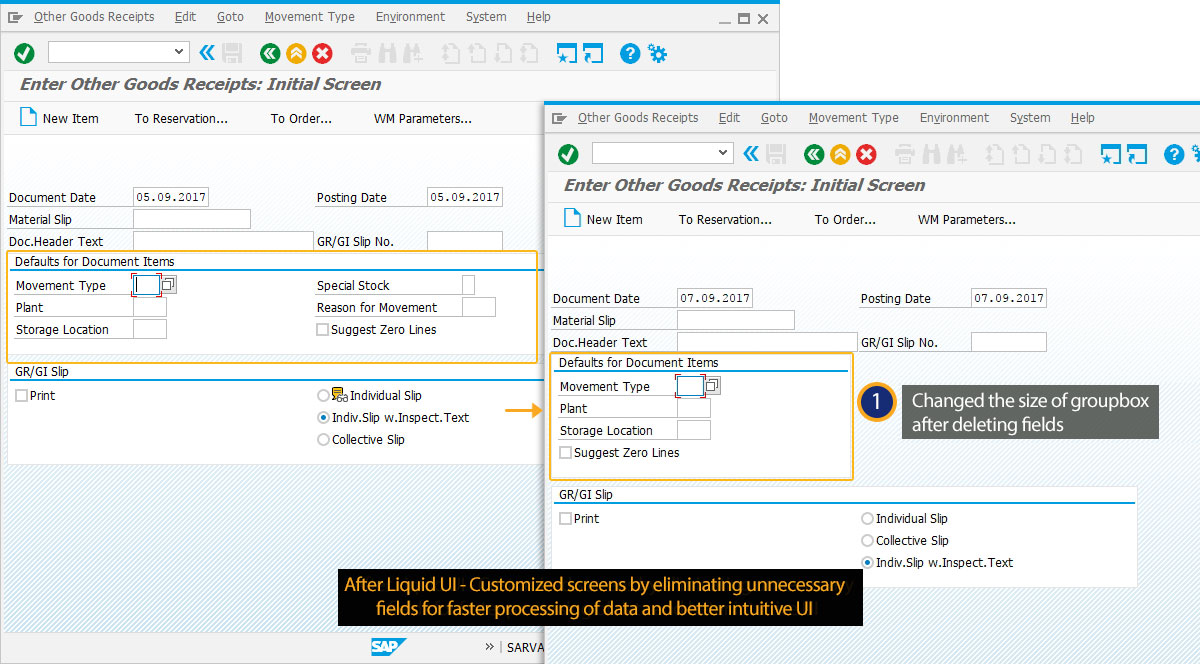Click blue Help icon in back window
Image resolution: width=1200 pixels, height=664 pixels.
click(x=630, y=53)
